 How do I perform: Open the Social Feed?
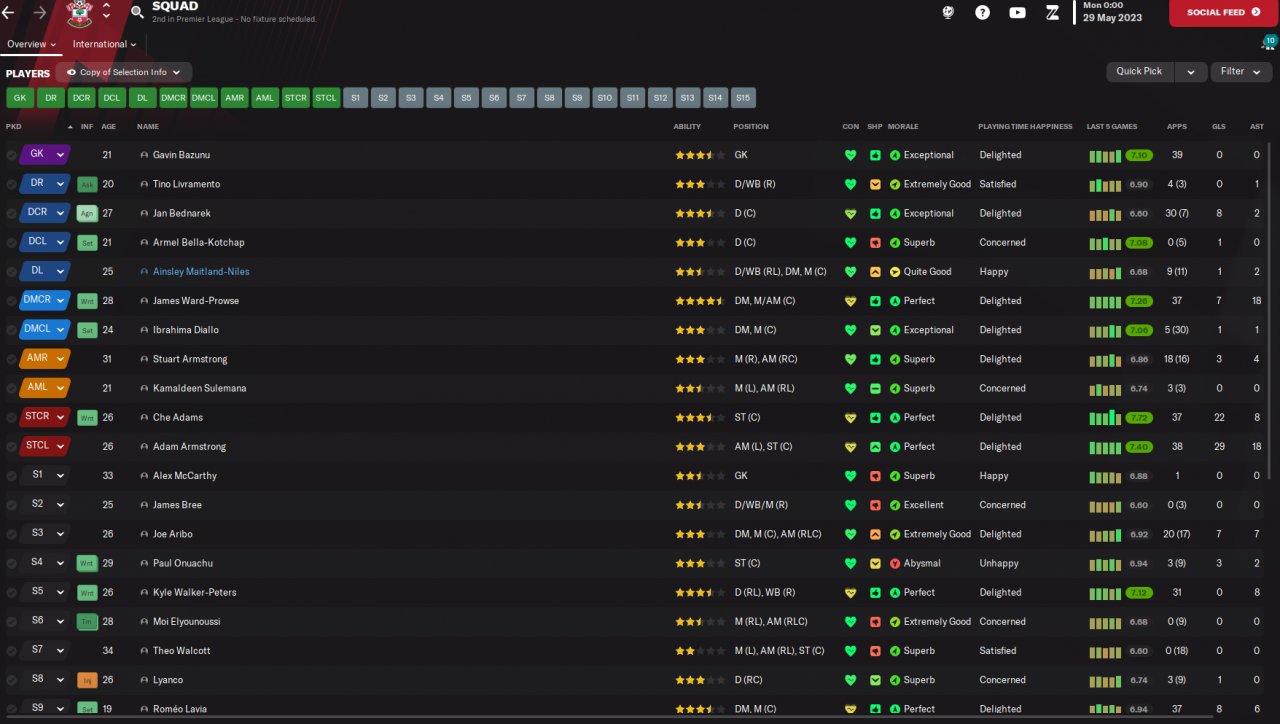(1223, 13)
